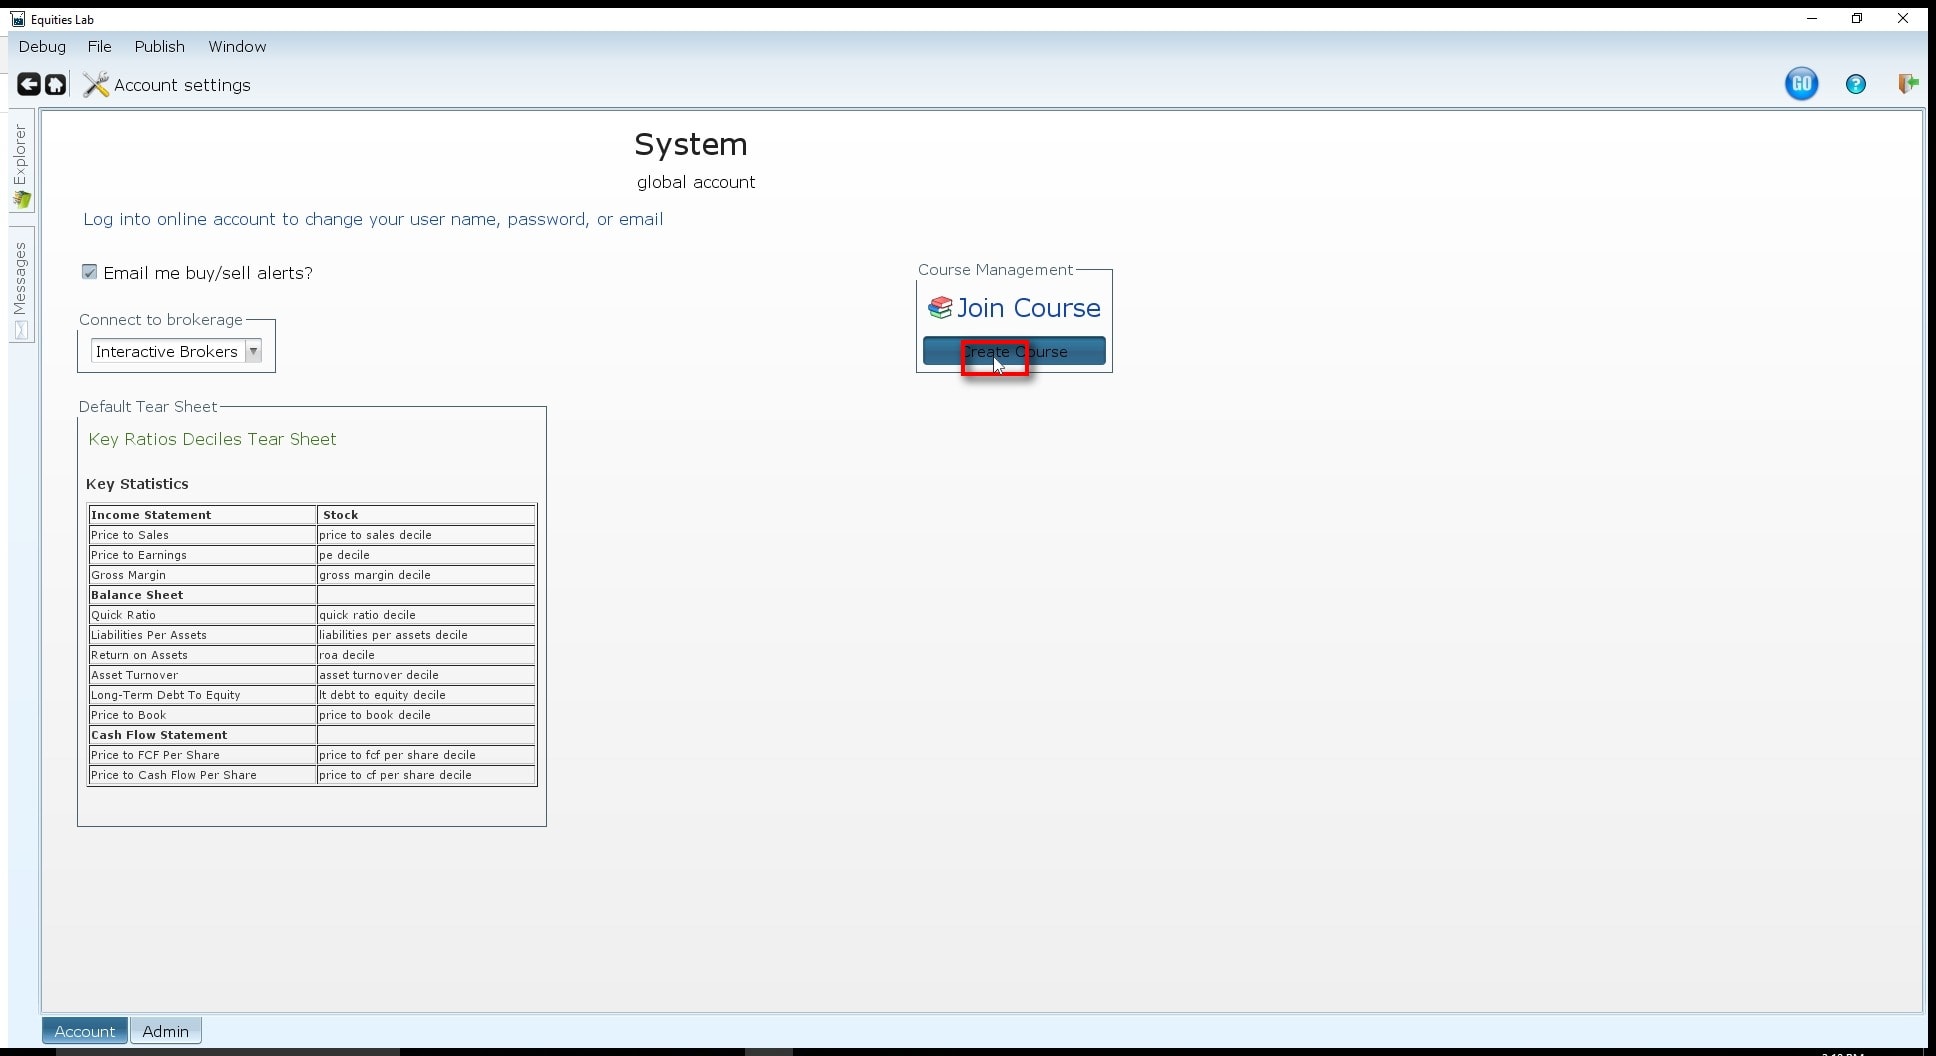Viewport: 1936px width, 1056px height.
Task: Click the Account settings wrench icon
Action: [96, 85]
